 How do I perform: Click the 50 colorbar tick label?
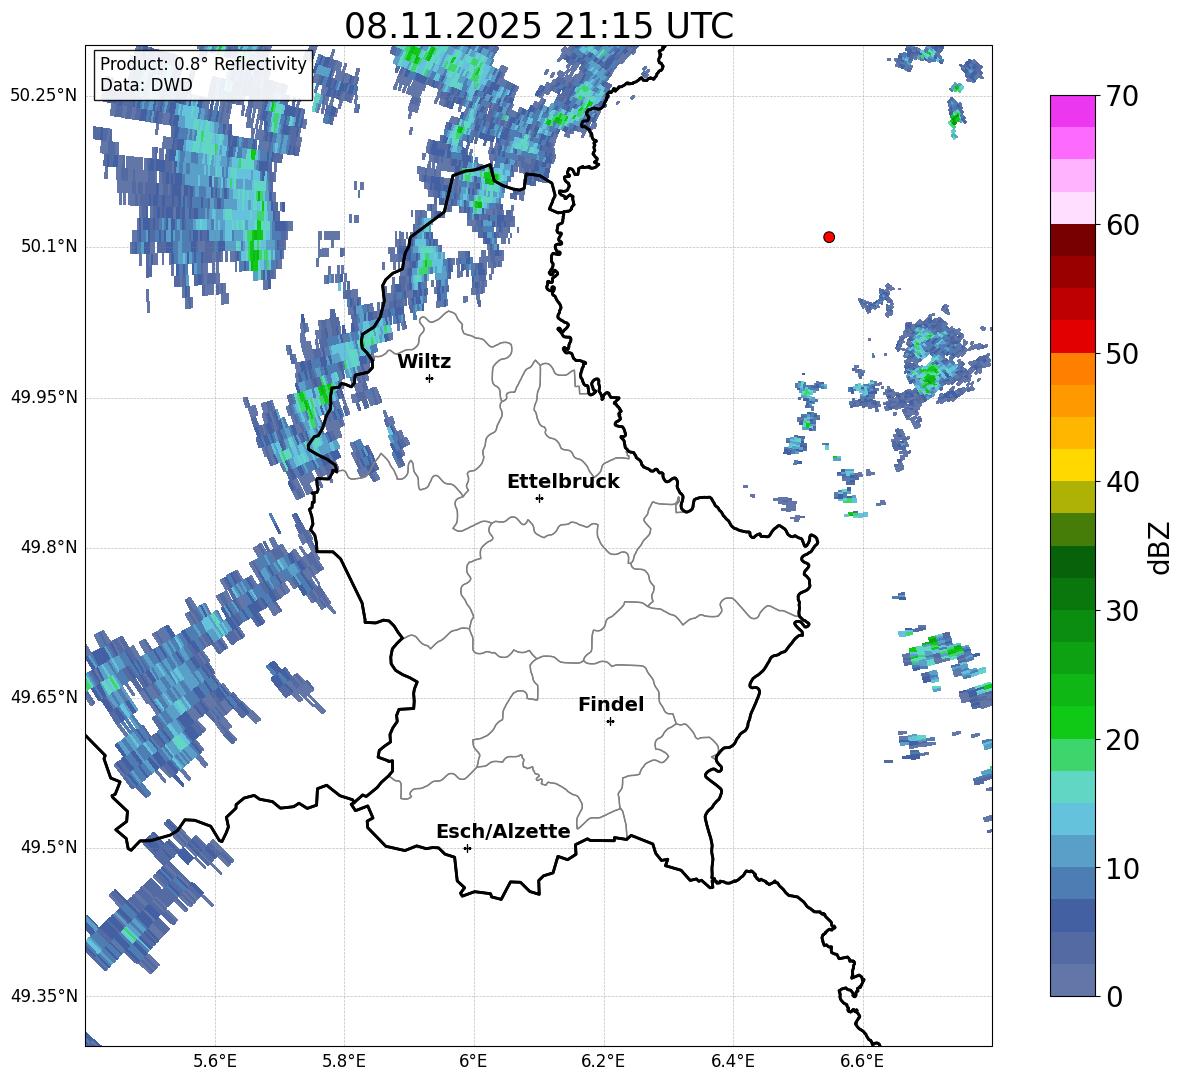pyautogui.click(x=1122, y=353)
